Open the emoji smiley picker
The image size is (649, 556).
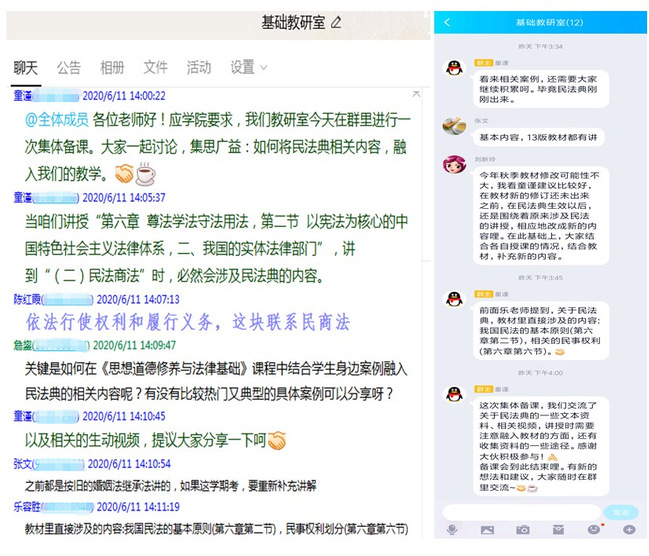click(594, 529)
